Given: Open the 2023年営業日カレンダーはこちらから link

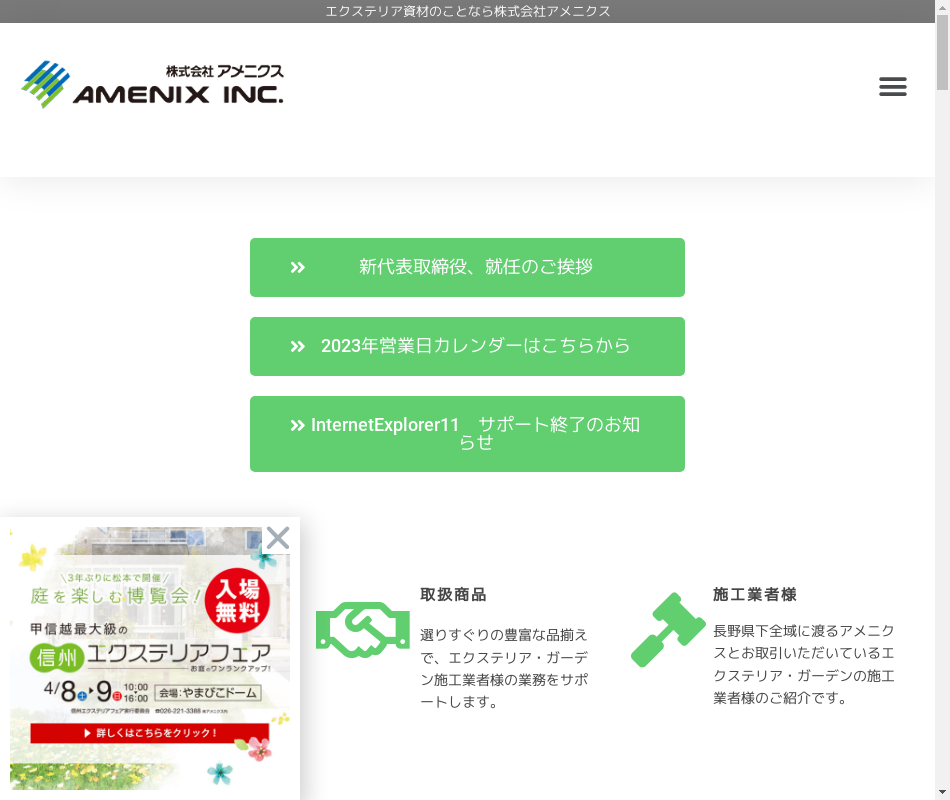Looking at the screenshot, I should click(475, 346).
